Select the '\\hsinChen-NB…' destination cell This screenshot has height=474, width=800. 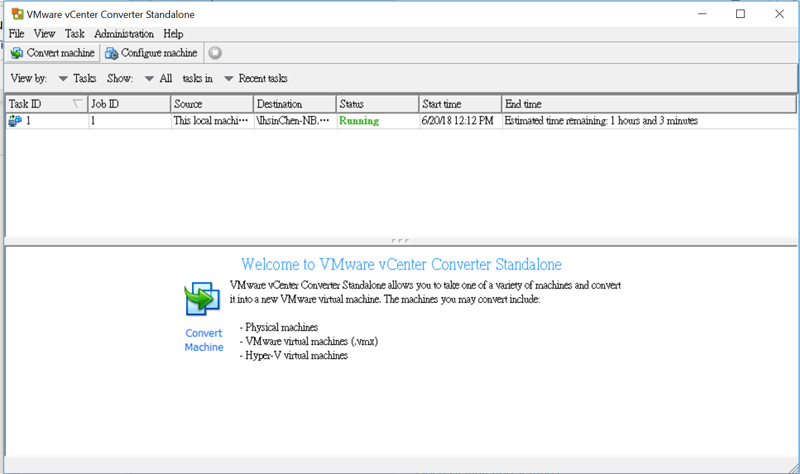pyautogui.click(x=294, y=121)
